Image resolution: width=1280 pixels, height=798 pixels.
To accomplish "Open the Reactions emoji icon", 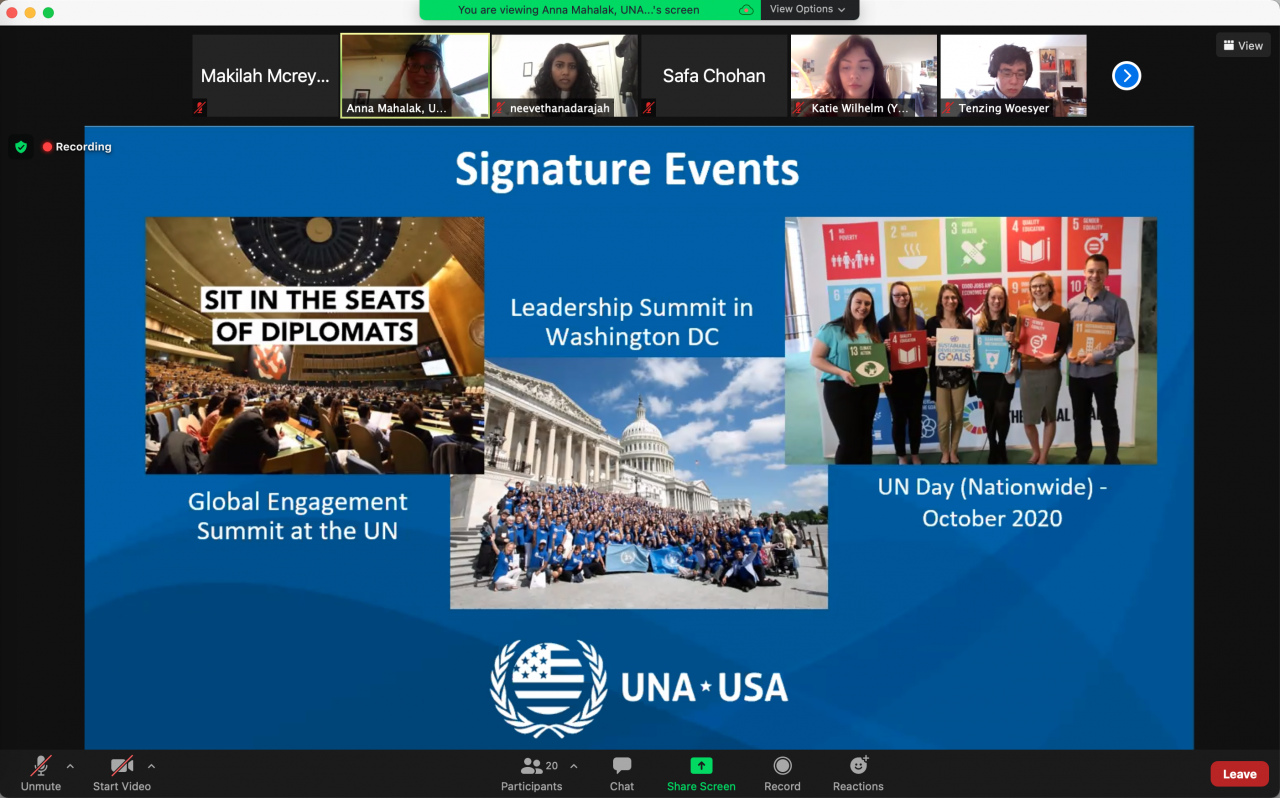I will pyautogui.click(x=858, y=766).
